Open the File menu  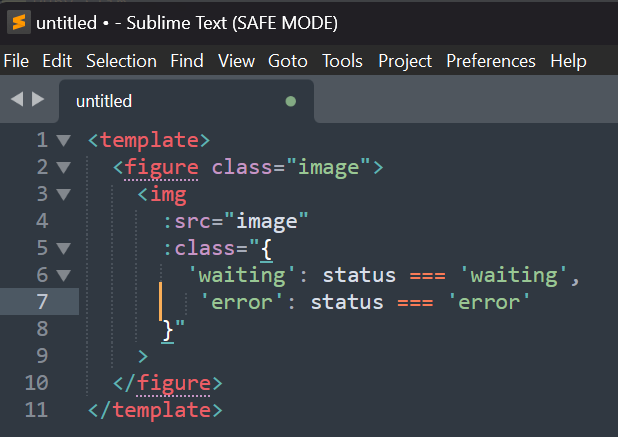point(16,61)
